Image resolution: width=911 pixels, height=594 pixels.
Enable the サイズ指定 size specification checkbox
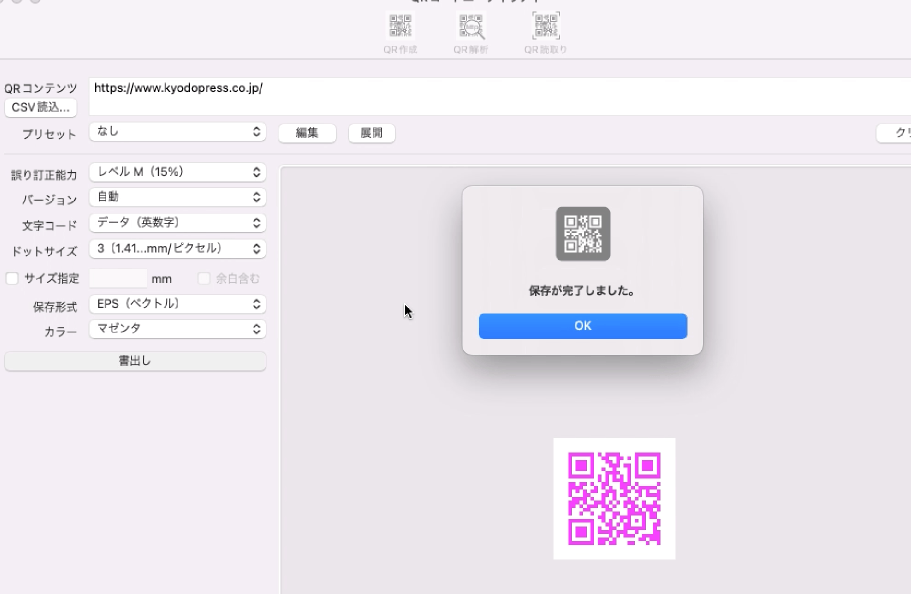pos(13,278)
